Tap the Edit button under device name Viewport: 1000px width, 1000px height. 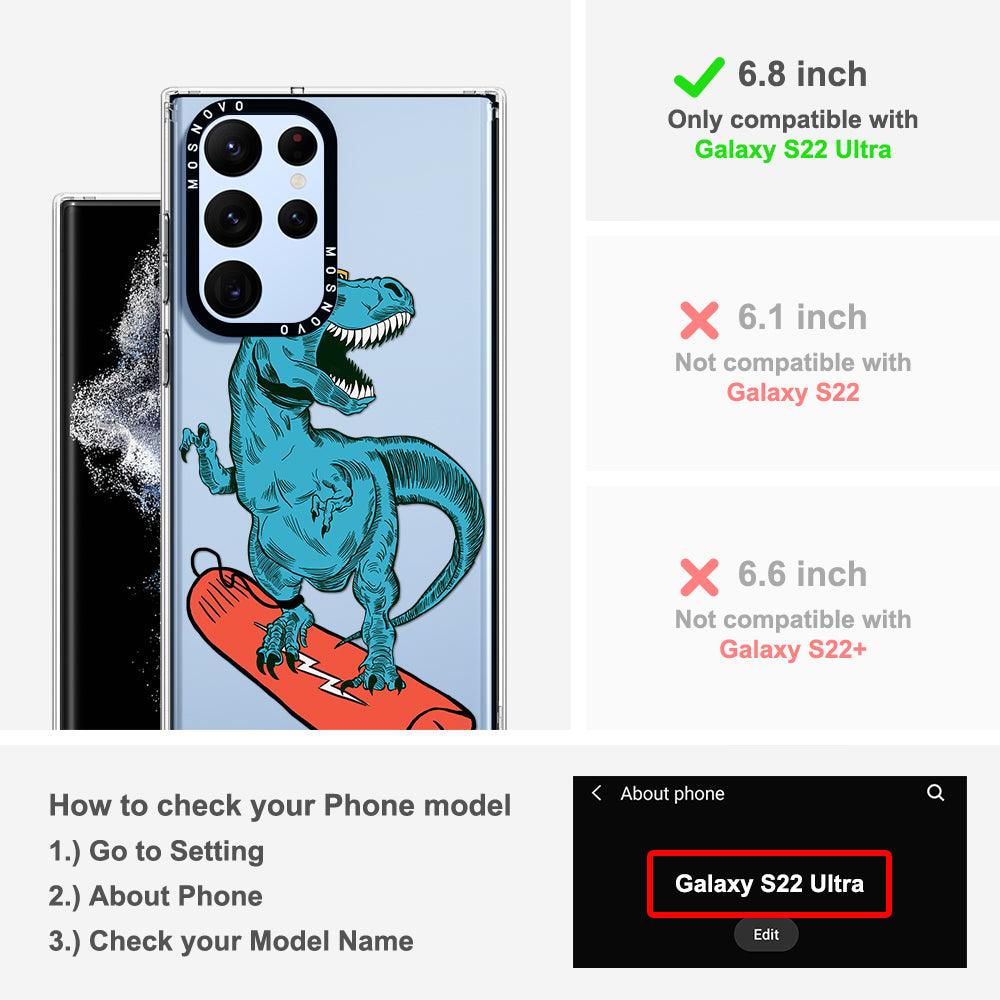[766, 934]
